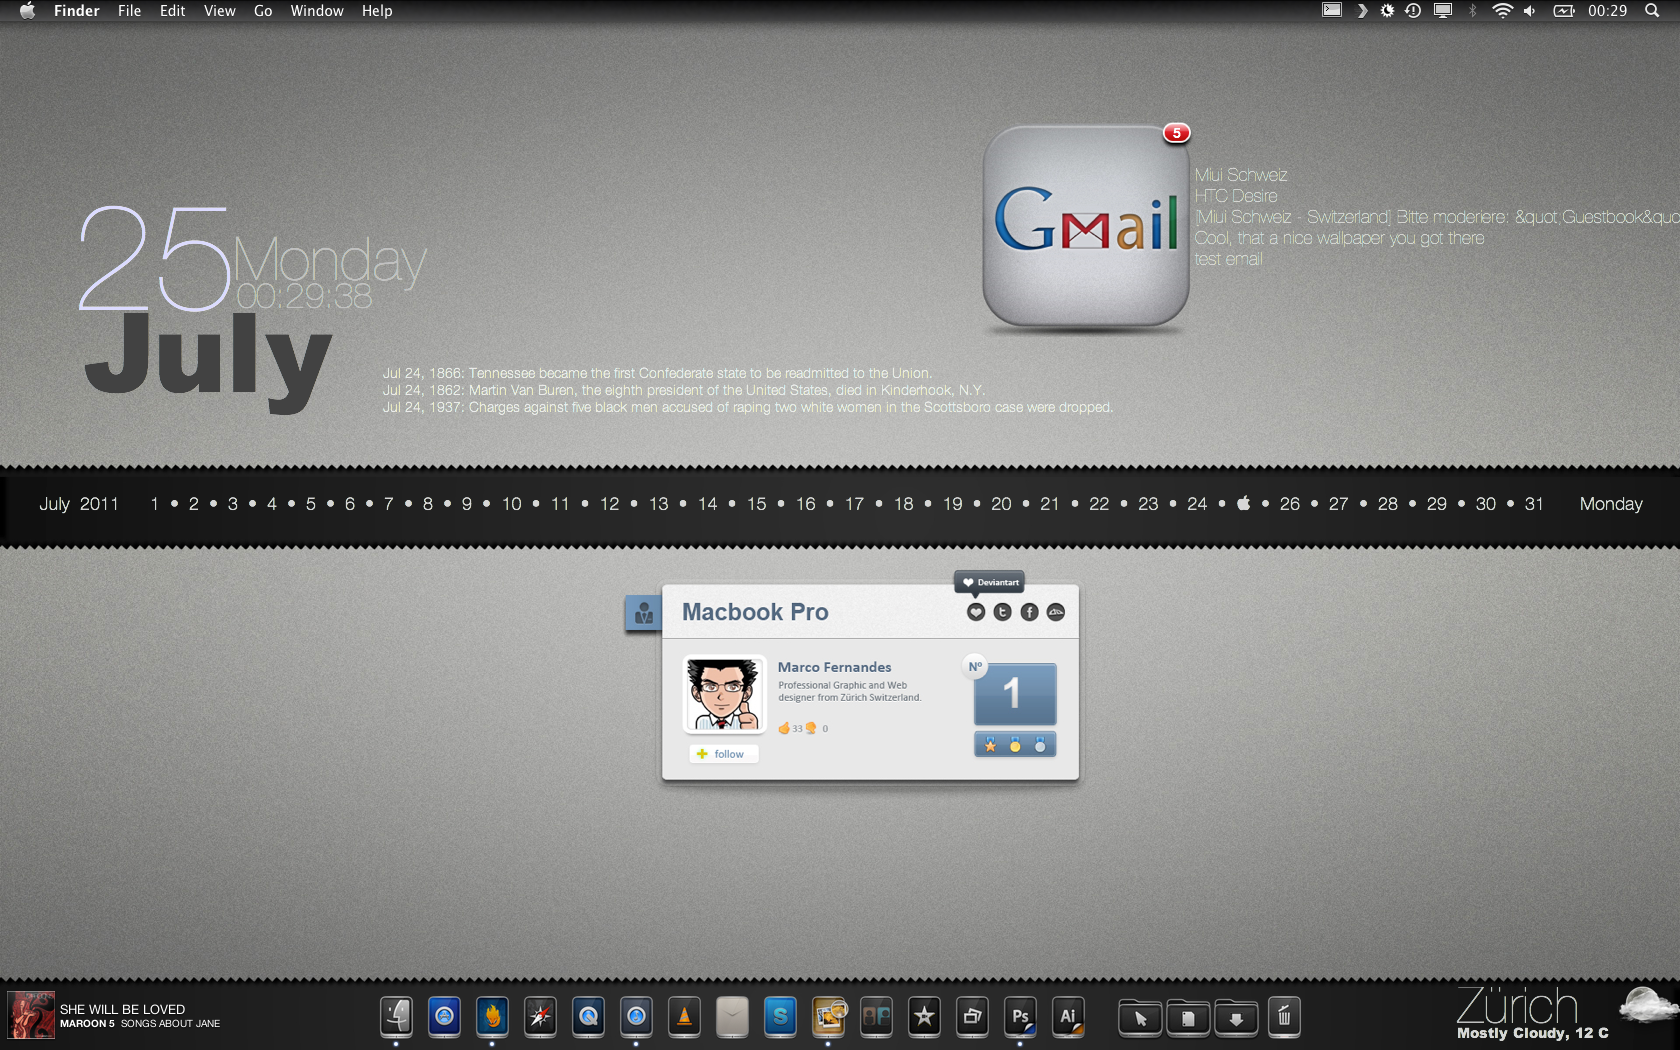Open the volume control in menu bar
The image size is (1680, 1050).
click(x=1530, y=11)
